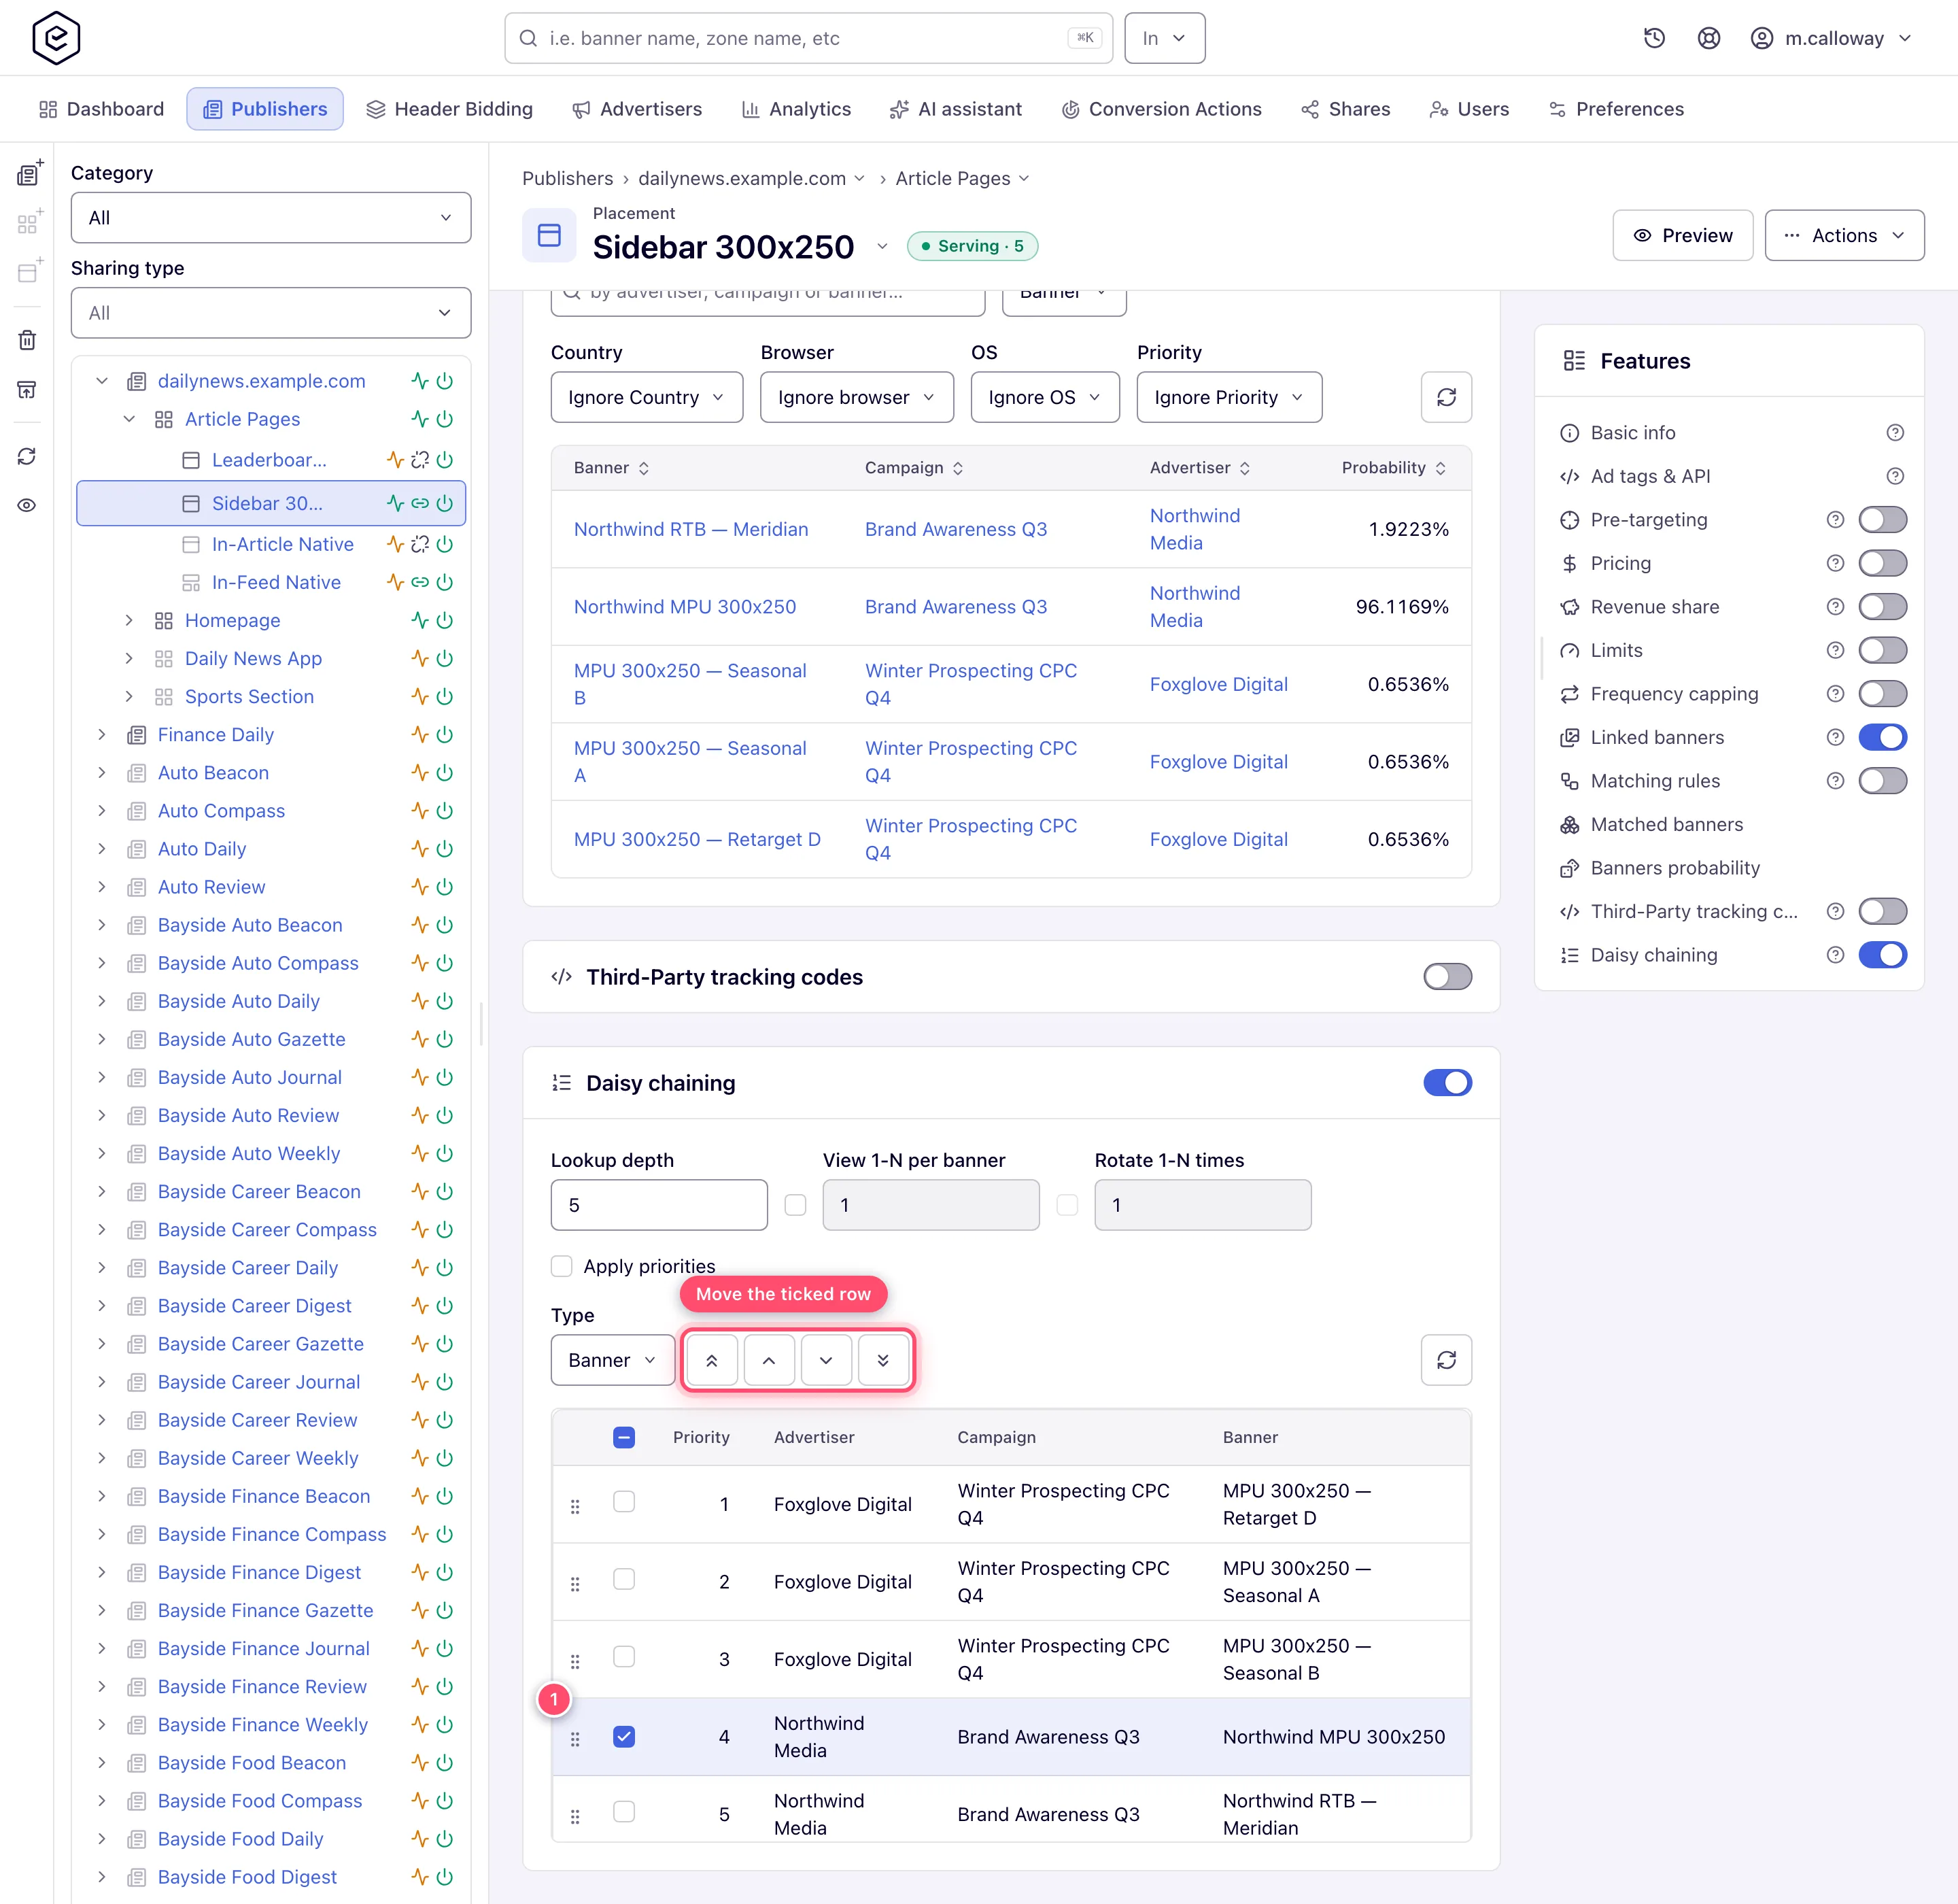This screenshot has width=1958, height=1904.
Task: Open the support lifebuoy icon
Action: click(x=1709, y=38)
